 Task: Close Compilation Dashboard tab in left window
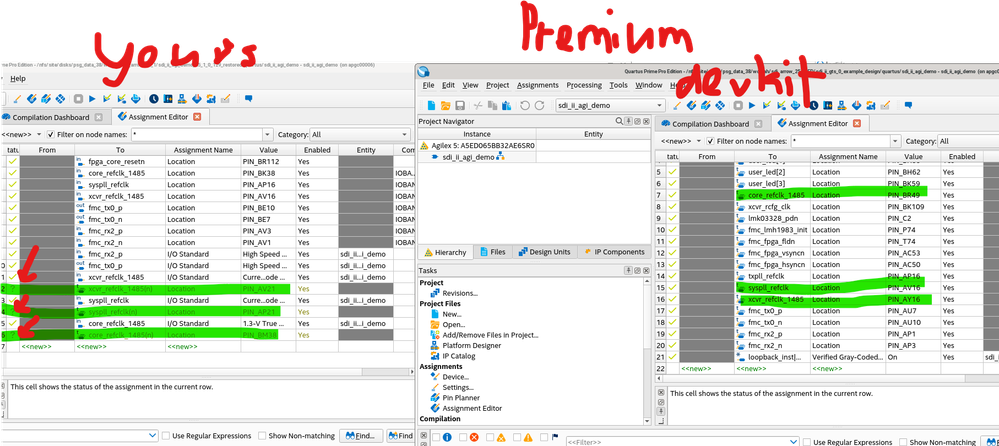(98, 117)
